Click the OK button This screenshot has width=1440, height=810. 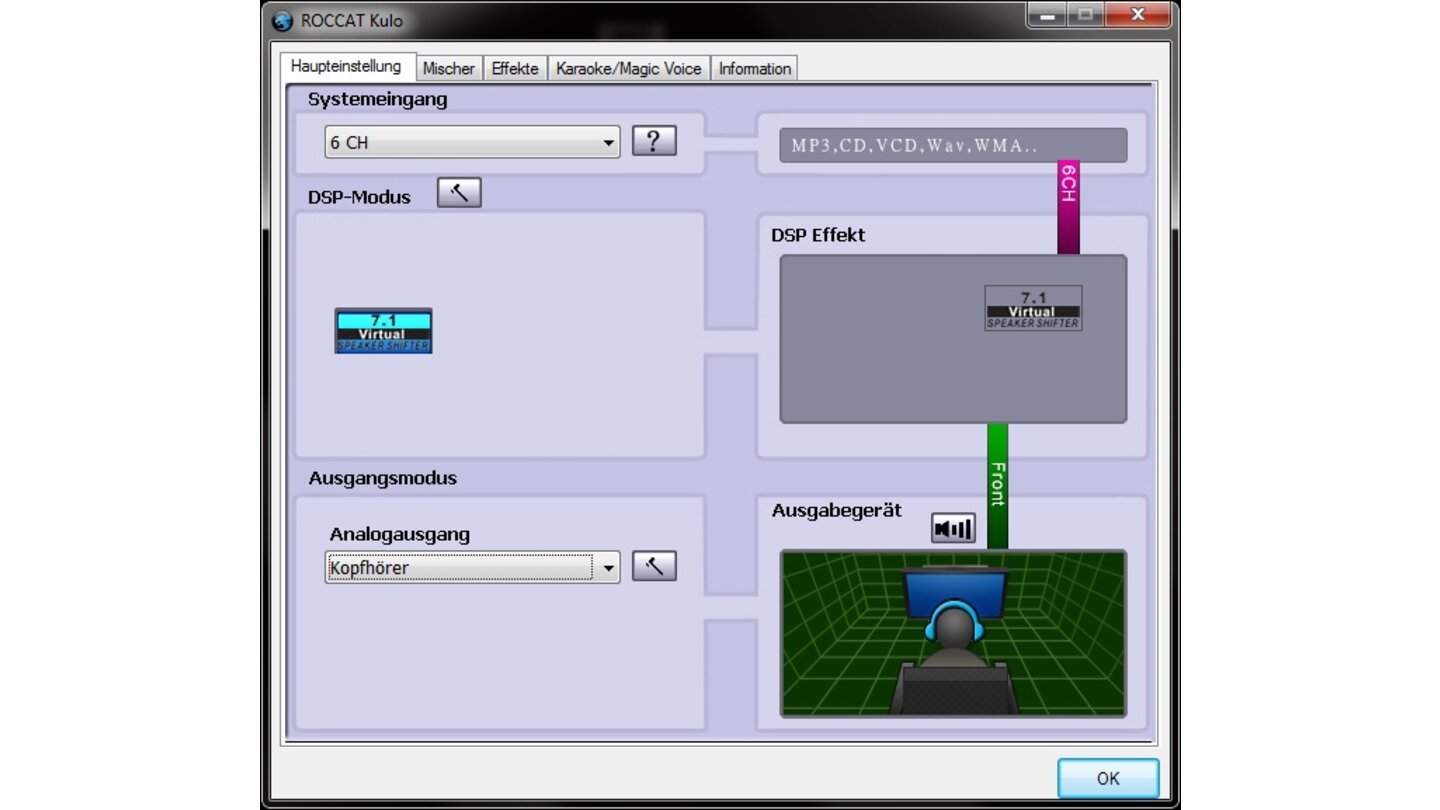(1108, 778)
